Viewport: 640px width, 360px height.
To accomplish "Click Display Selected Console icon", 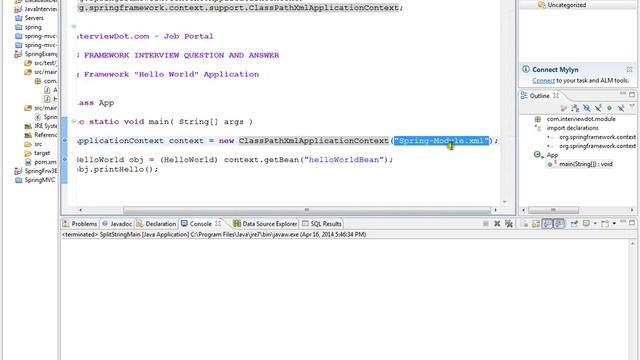I will point(586,224).
